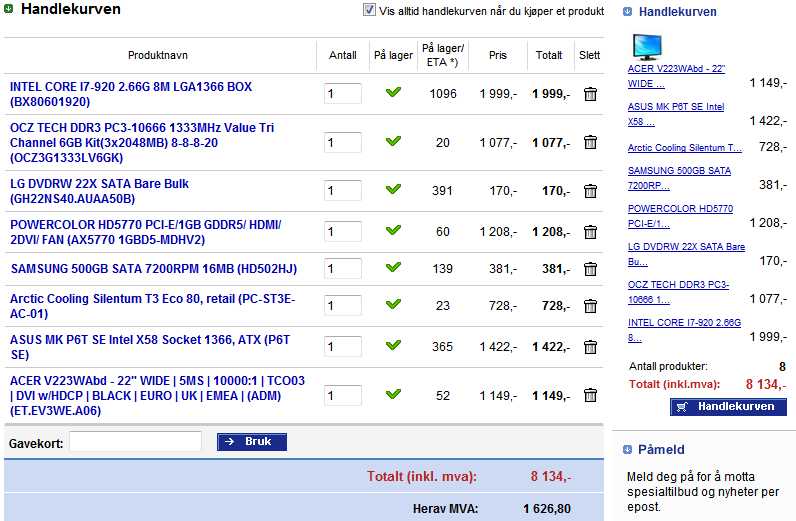Click green arrow icon beside main Handlekurven heading
The width and height of the screenshot is (796, 521).
click(9, 9)
